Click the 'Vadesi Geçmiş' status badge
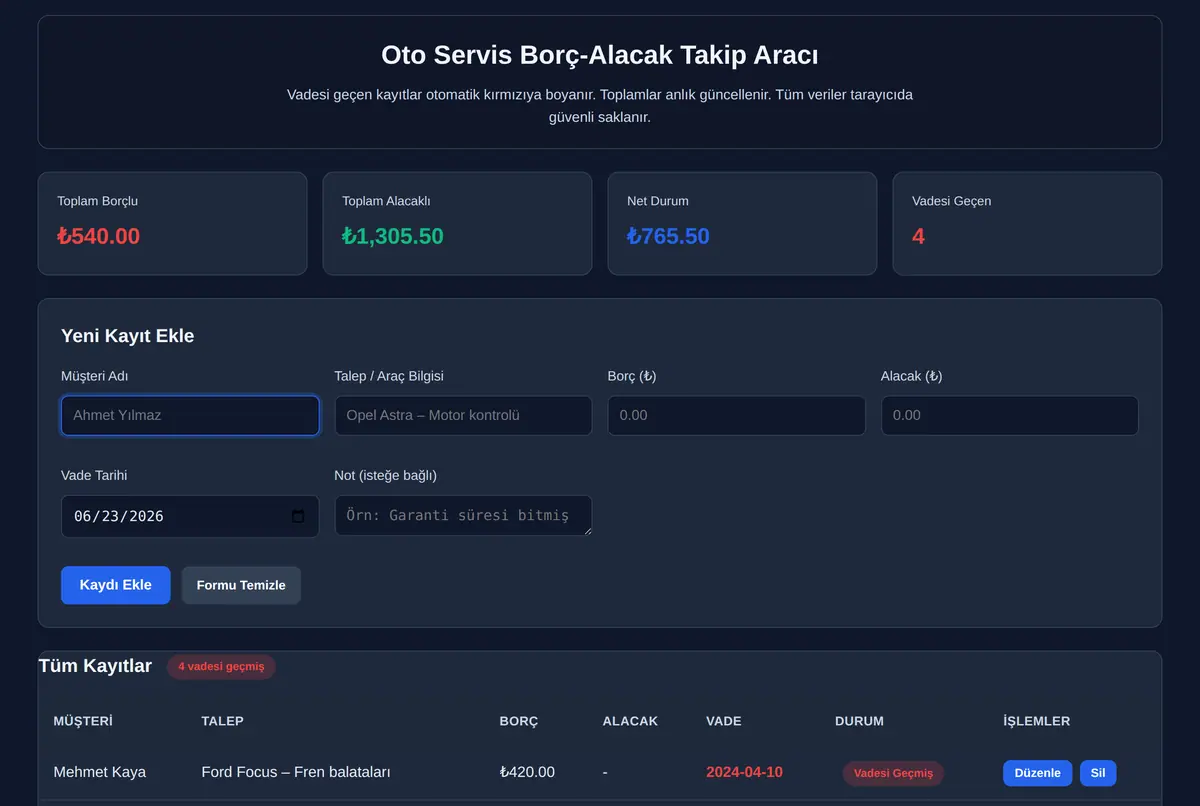 [893, 773]
